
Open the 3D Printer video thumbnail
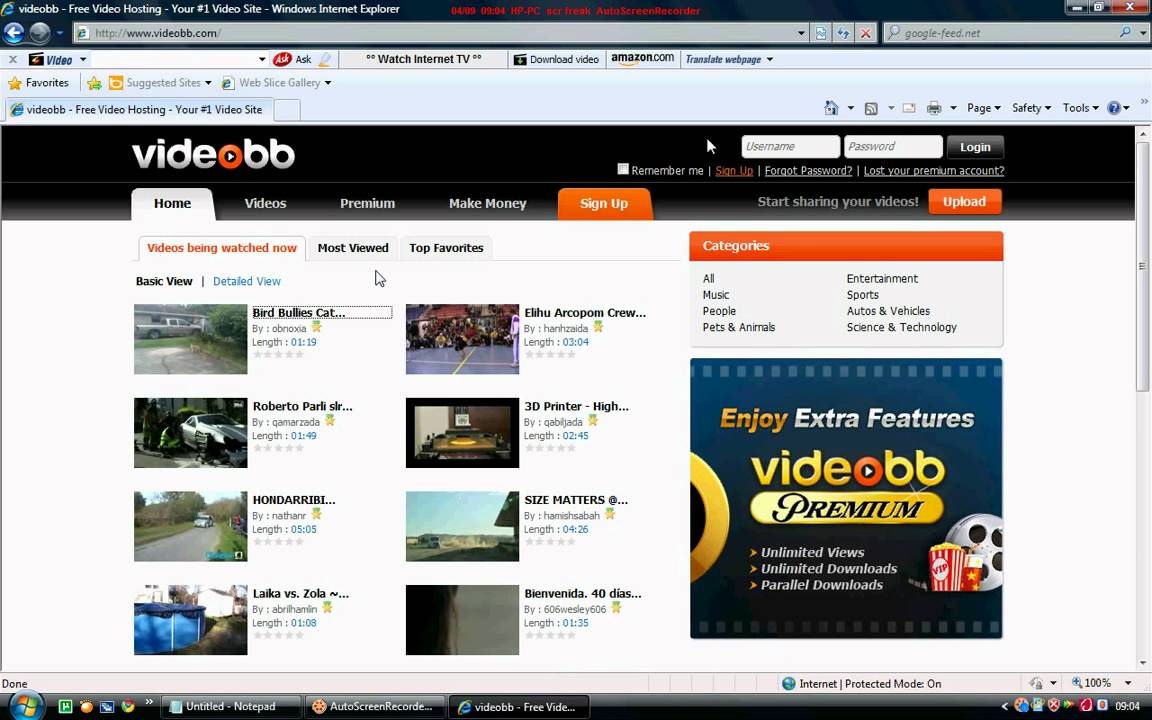(463, 433)
